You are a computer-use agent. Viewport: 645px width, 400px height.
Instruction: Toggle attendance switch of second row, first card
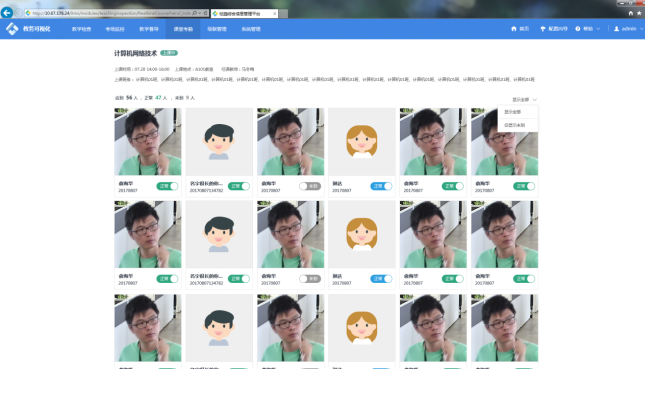tap(167, 279)
